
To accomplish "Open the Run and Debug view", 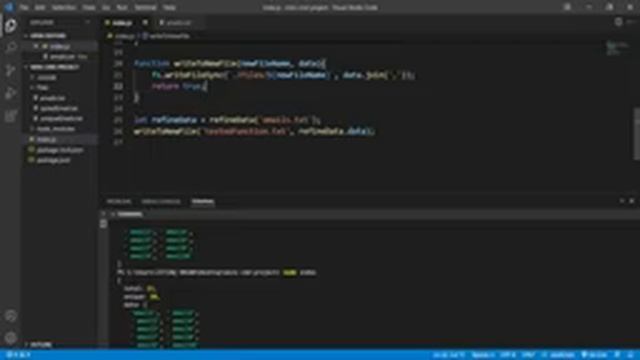I will point(11,93).
